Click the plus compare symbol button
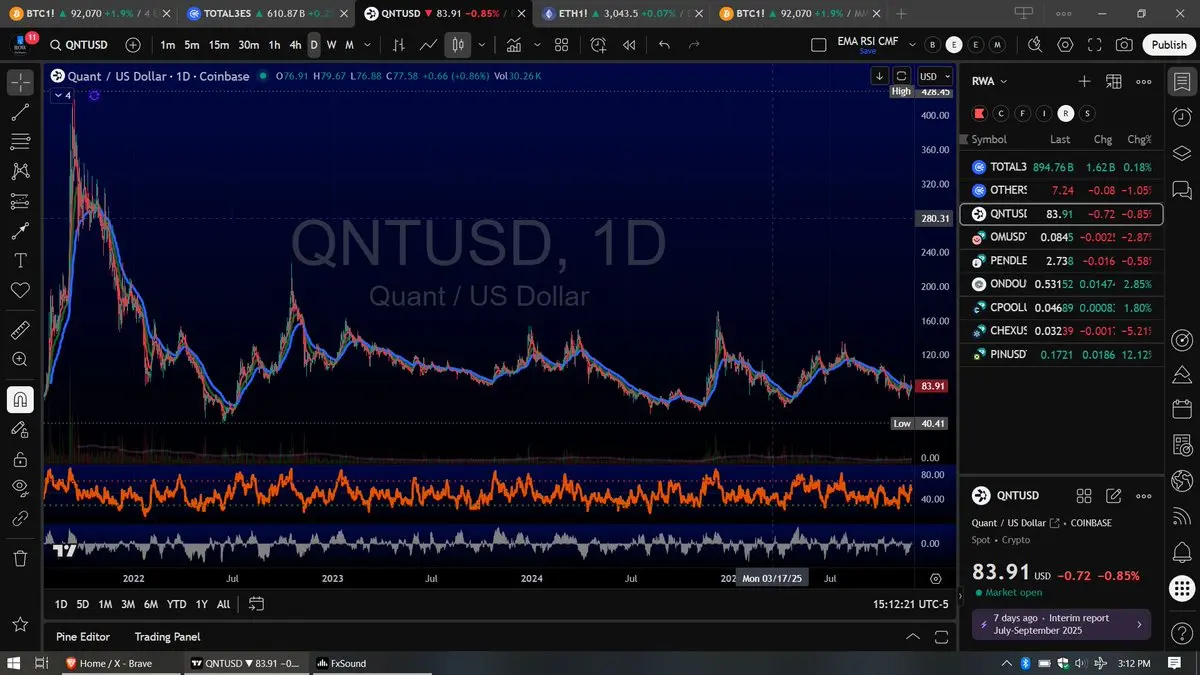This screenshot has width=1200, height=675. tap(133, 45)
